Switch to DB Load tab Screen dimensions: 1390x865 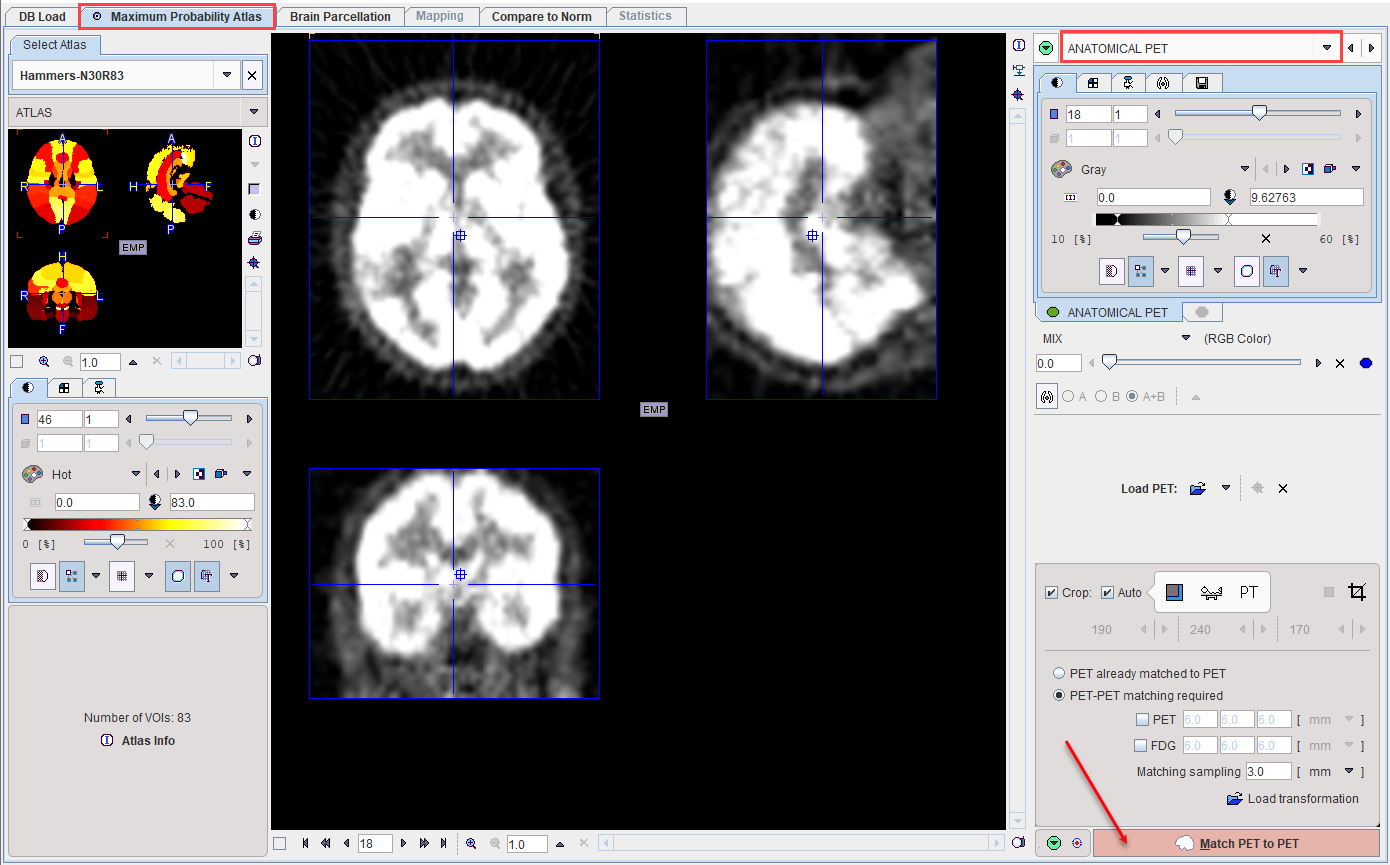(x=42, y=16)
